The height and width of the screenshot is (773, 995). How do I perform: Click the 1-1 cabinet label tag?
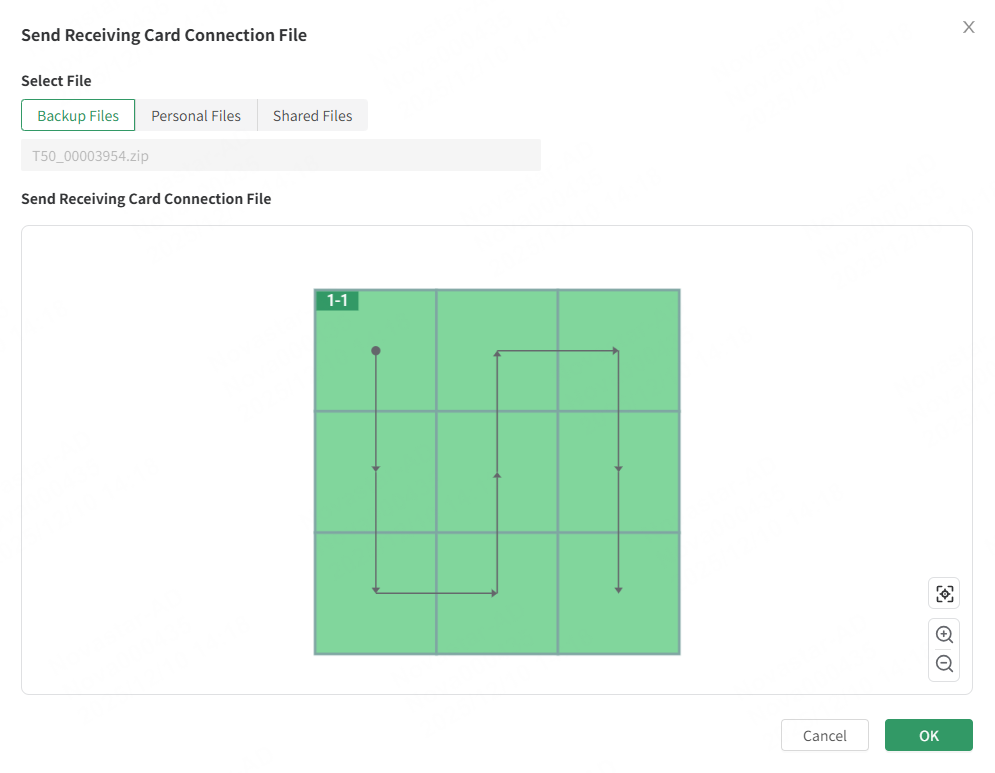[x=337, y=300]
